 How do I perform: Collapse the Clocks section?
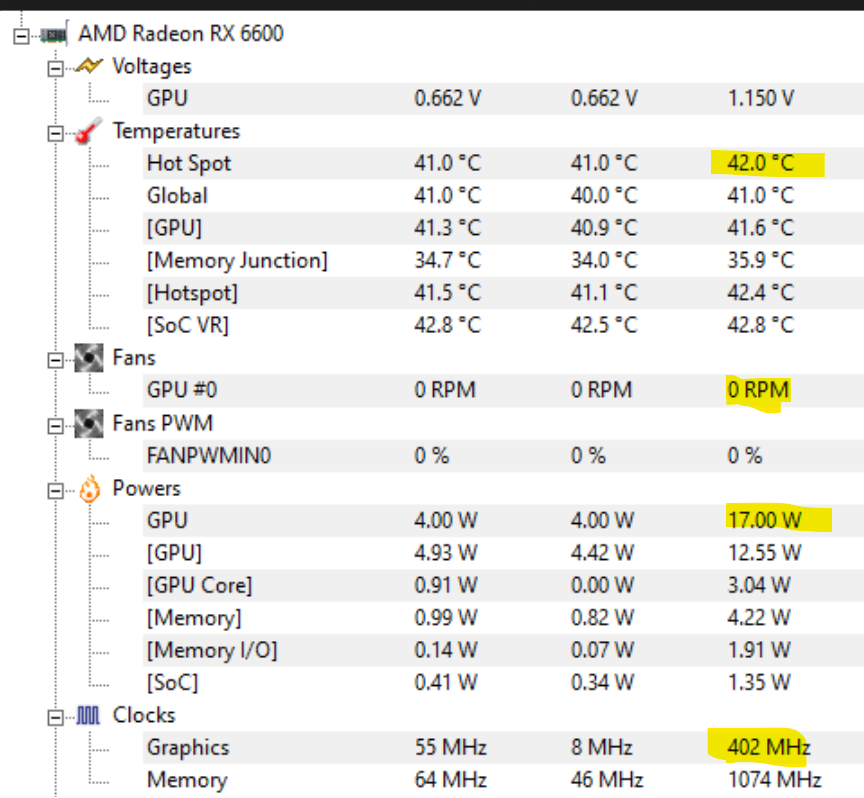pos(55,718)
